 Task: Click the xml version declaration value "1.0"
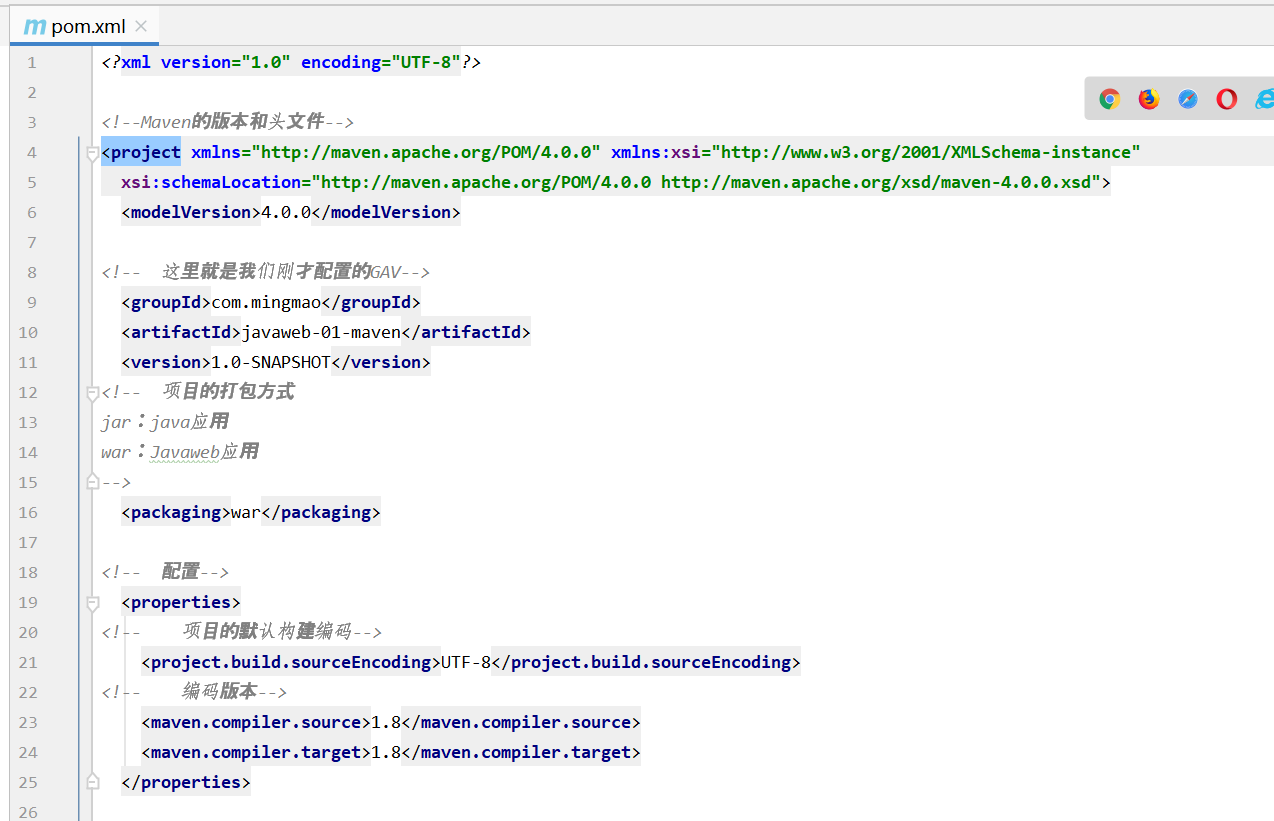coord(266,62)
